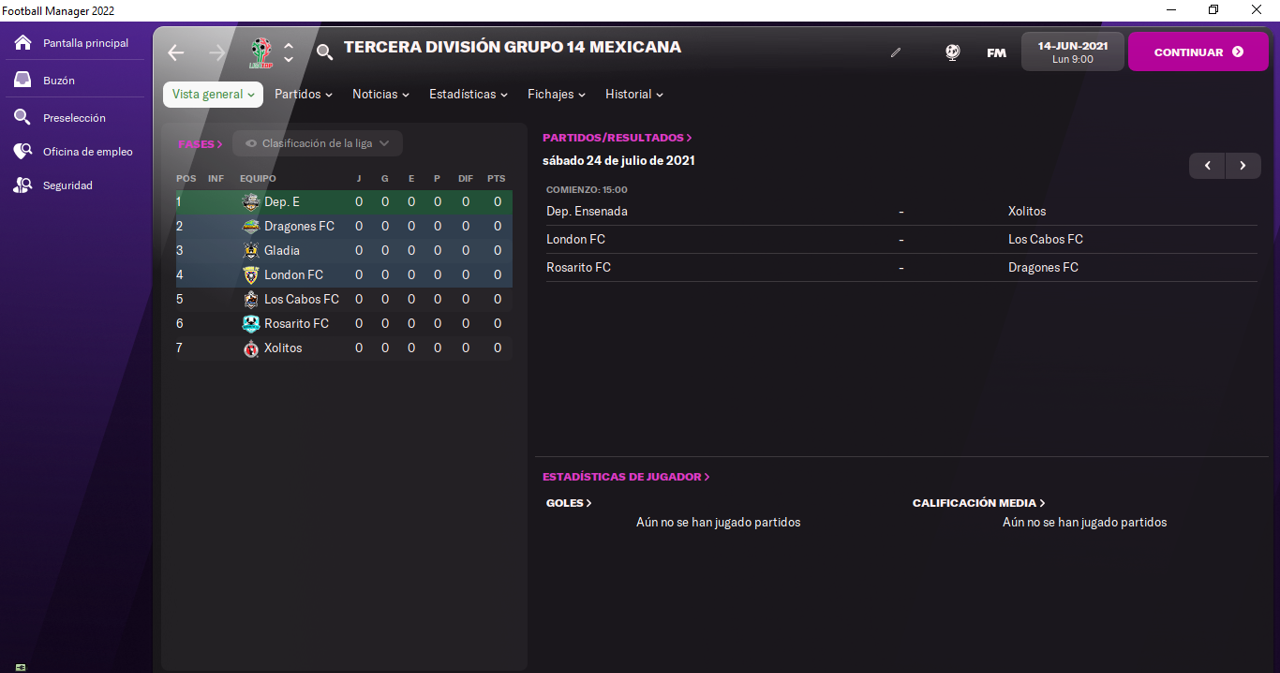The height and width of the screenshot is (673, 1280).
Task: Open the Estadísticas dropdown menu
Action: [x=468, y=94]
